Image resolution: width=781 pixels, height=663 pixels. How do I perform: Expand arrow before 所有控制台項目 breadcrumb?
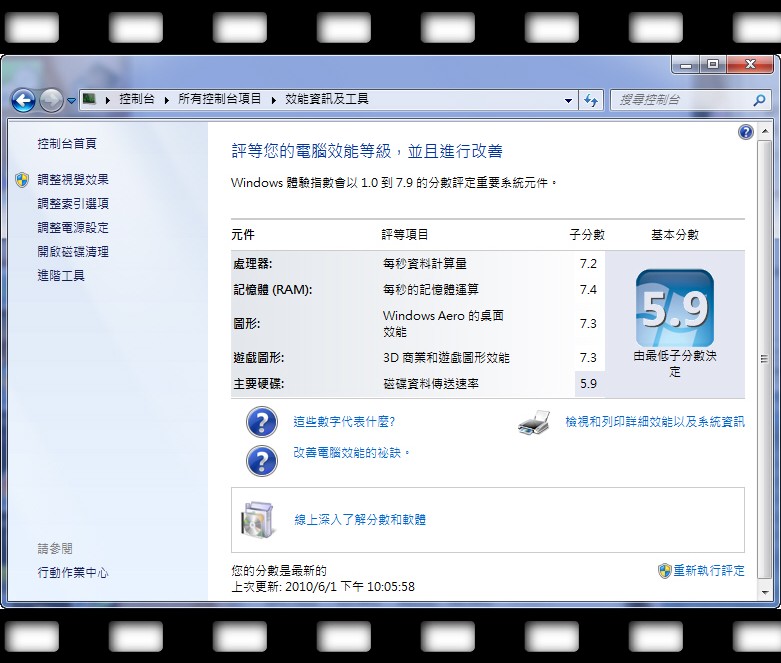pyautogui.click(x=167, y=100)
